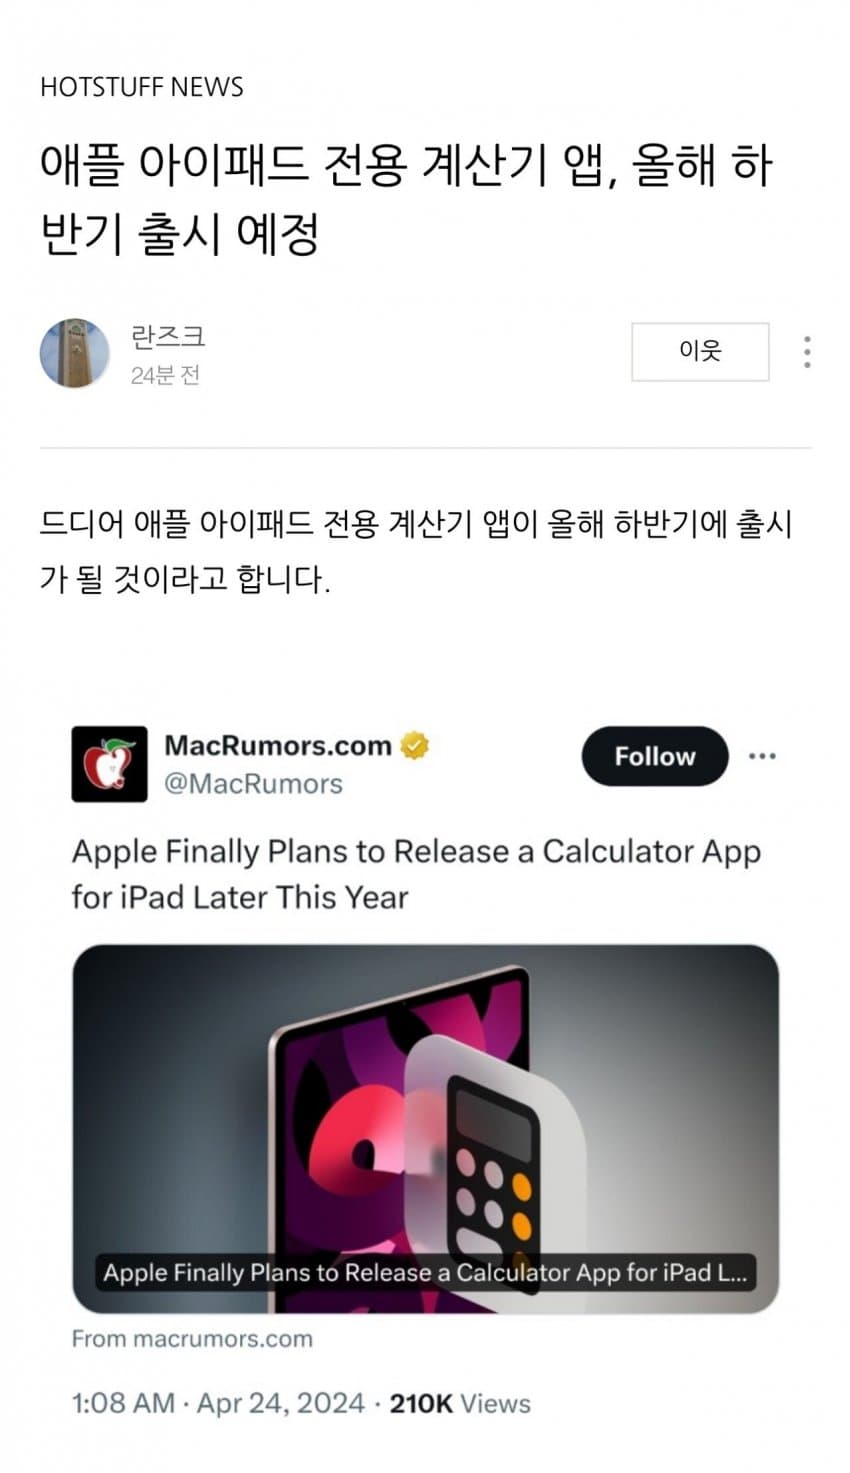Follow the MacRumors account
Image resolution: width=850 pixels, height=1473 pixels.
pos(655,756)
